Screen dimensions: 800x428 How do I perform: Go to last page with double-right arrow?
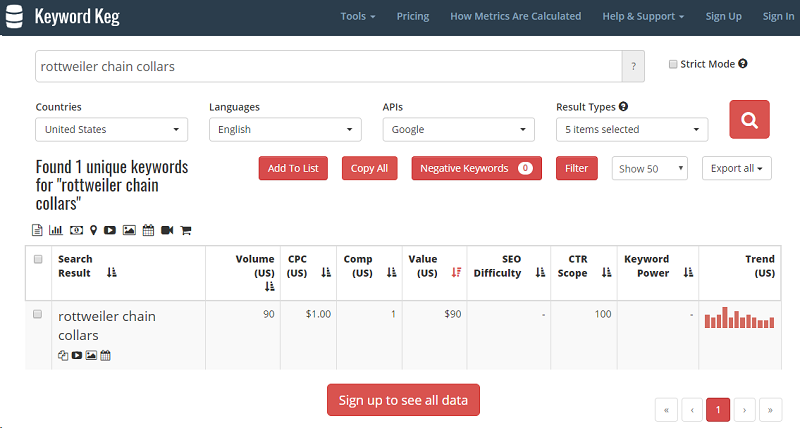(x=770, y=410)
